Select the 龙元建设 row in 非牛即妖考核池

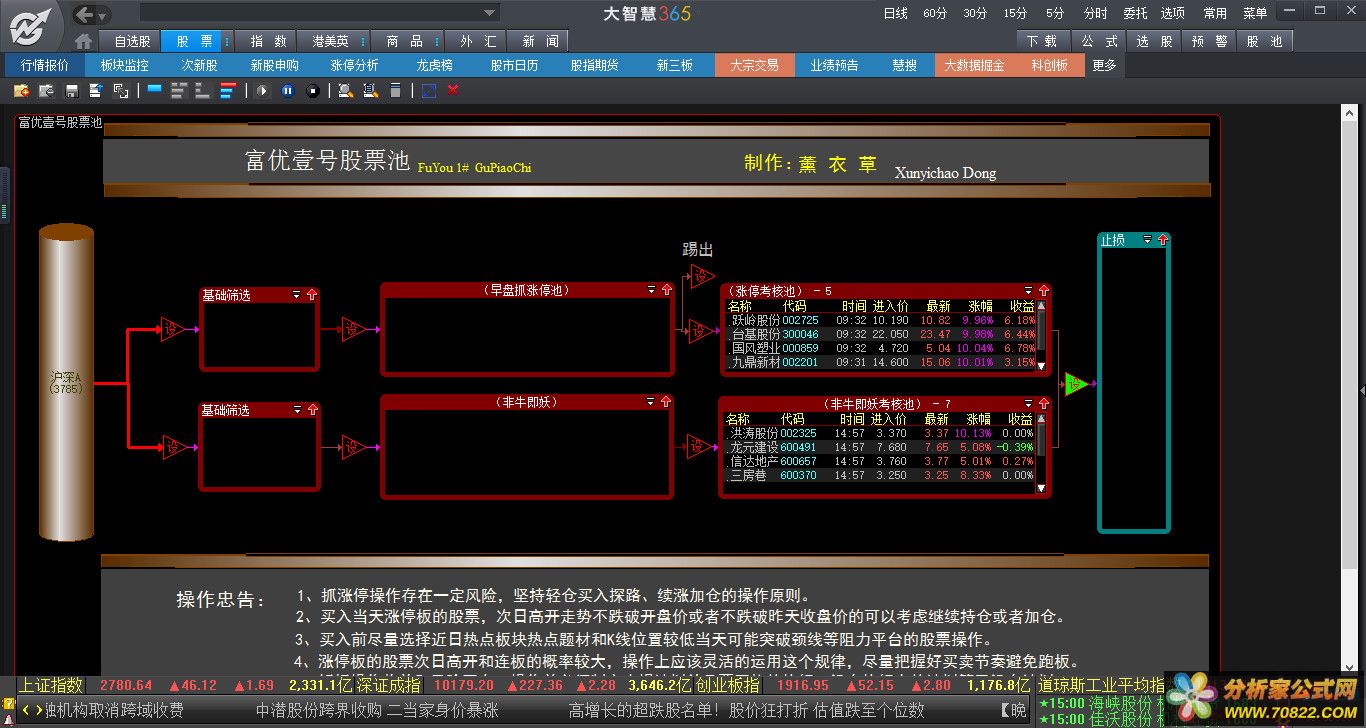point(880,447)
